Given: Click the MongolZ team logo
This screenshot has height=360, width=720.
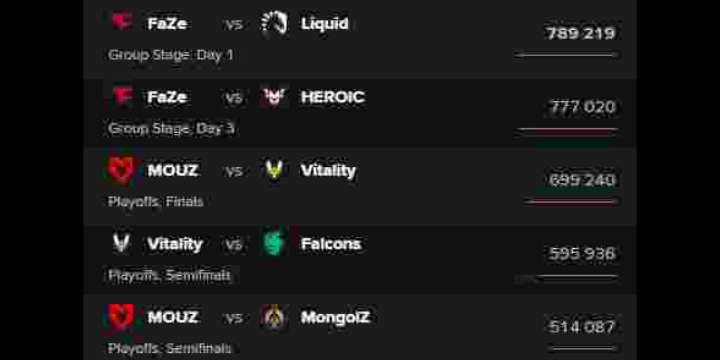Looking at the screenshot, I should pos(274,317).
